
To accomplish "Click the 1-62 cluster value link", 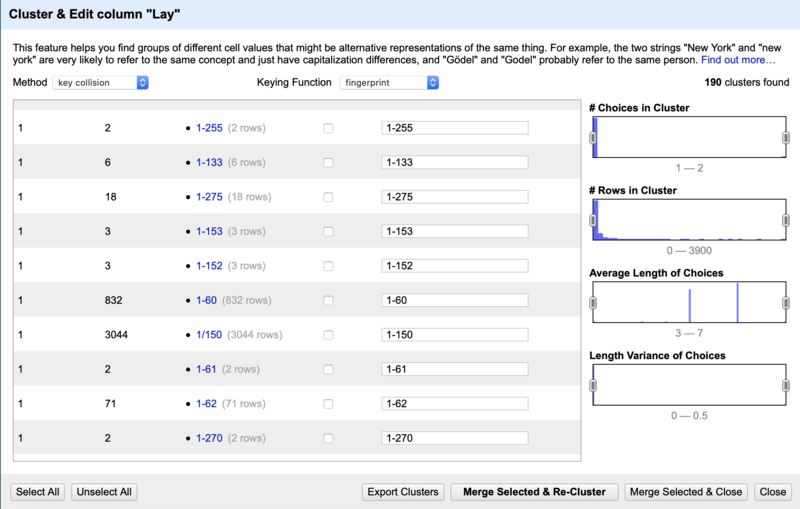I will tap(206, 403).
